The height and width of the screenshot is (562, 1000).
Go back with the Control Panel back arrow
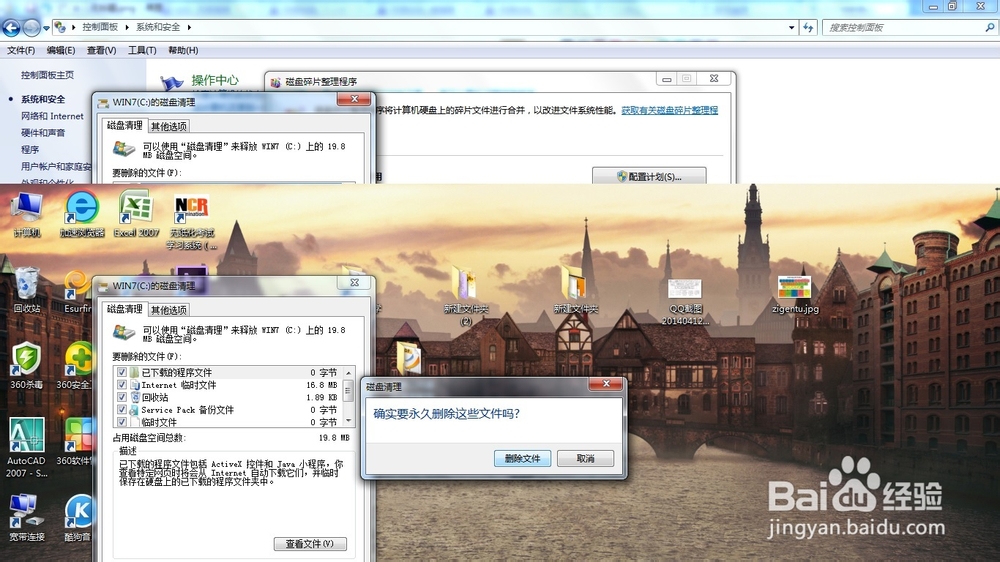click(x=11, y=27)
